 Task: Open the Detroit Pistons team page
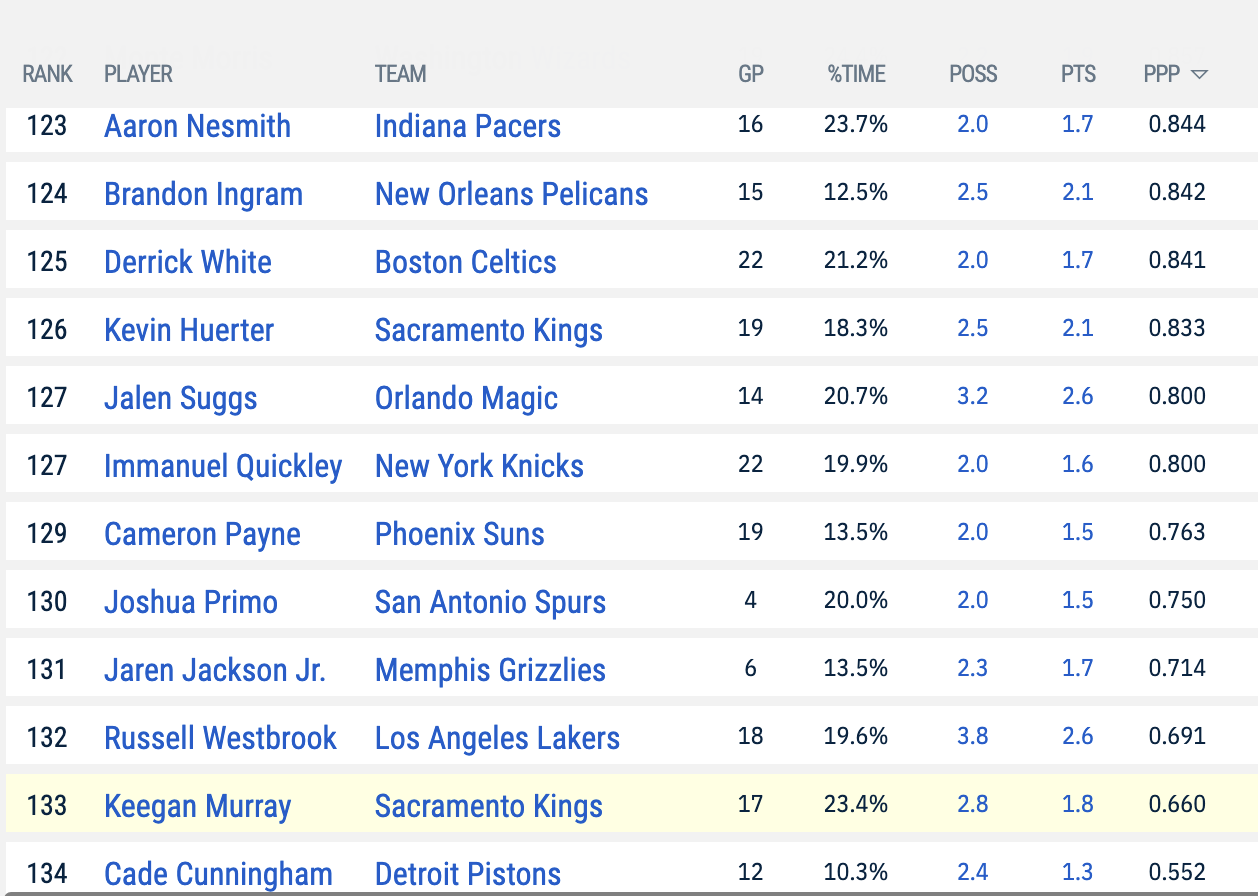coord(468,874)
